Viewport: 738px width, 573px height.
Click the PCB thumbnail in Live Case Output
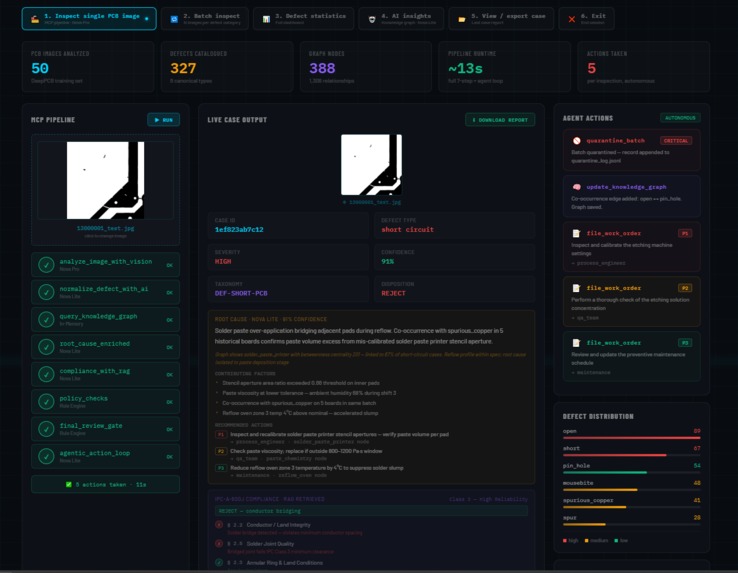click(x=371, y=165)
